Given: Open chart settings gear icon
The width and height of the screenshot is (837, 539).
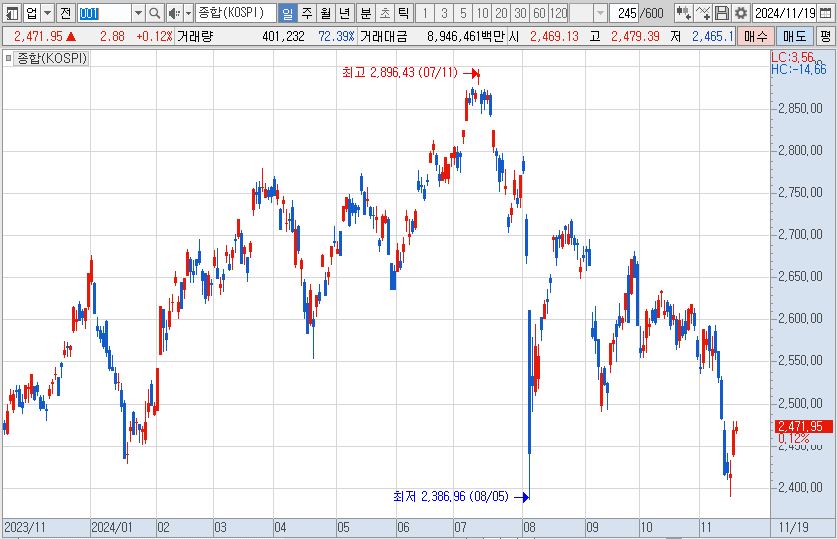Looking at the screenshot, I should (740, 13).
